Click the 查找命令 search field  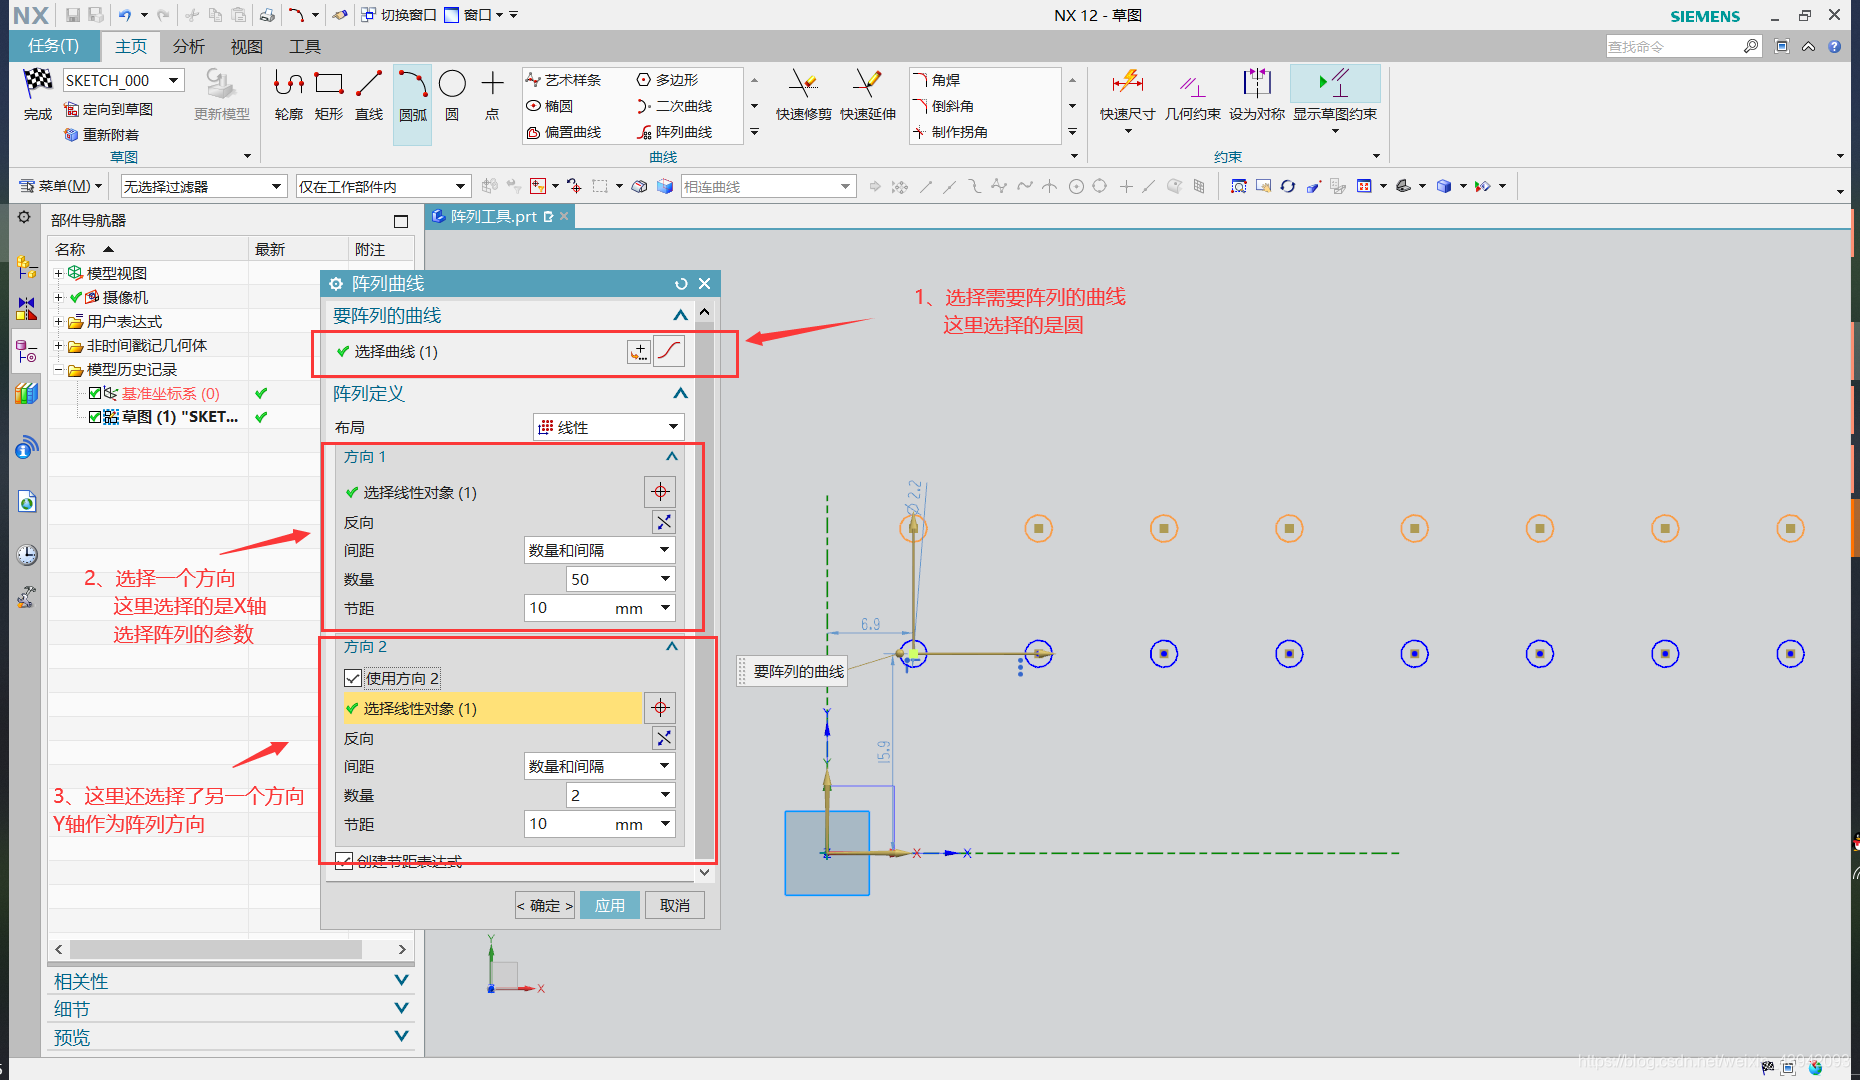pyautogui.click(x=1674, y=47)
